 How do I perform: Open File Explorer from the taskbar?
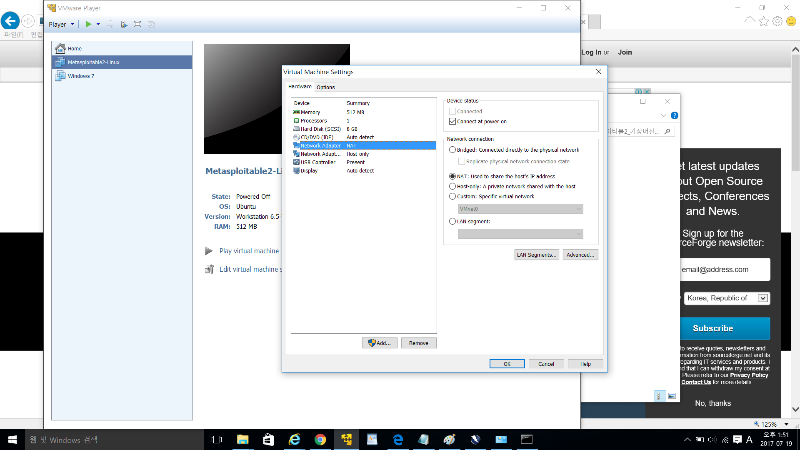(x=242, y=439)
